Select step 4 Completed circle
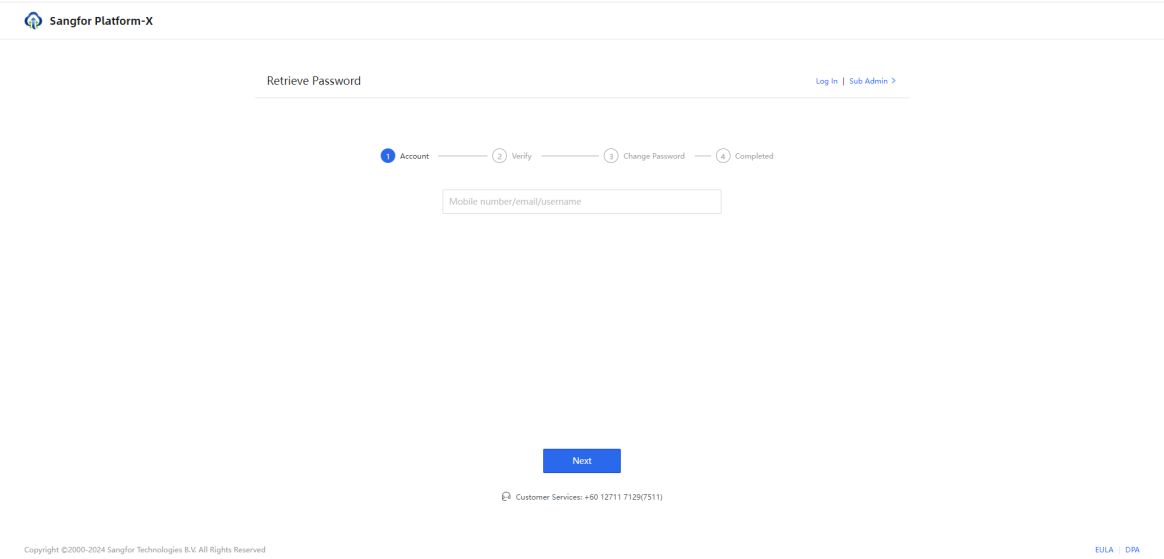 click(x=723, y=156)
